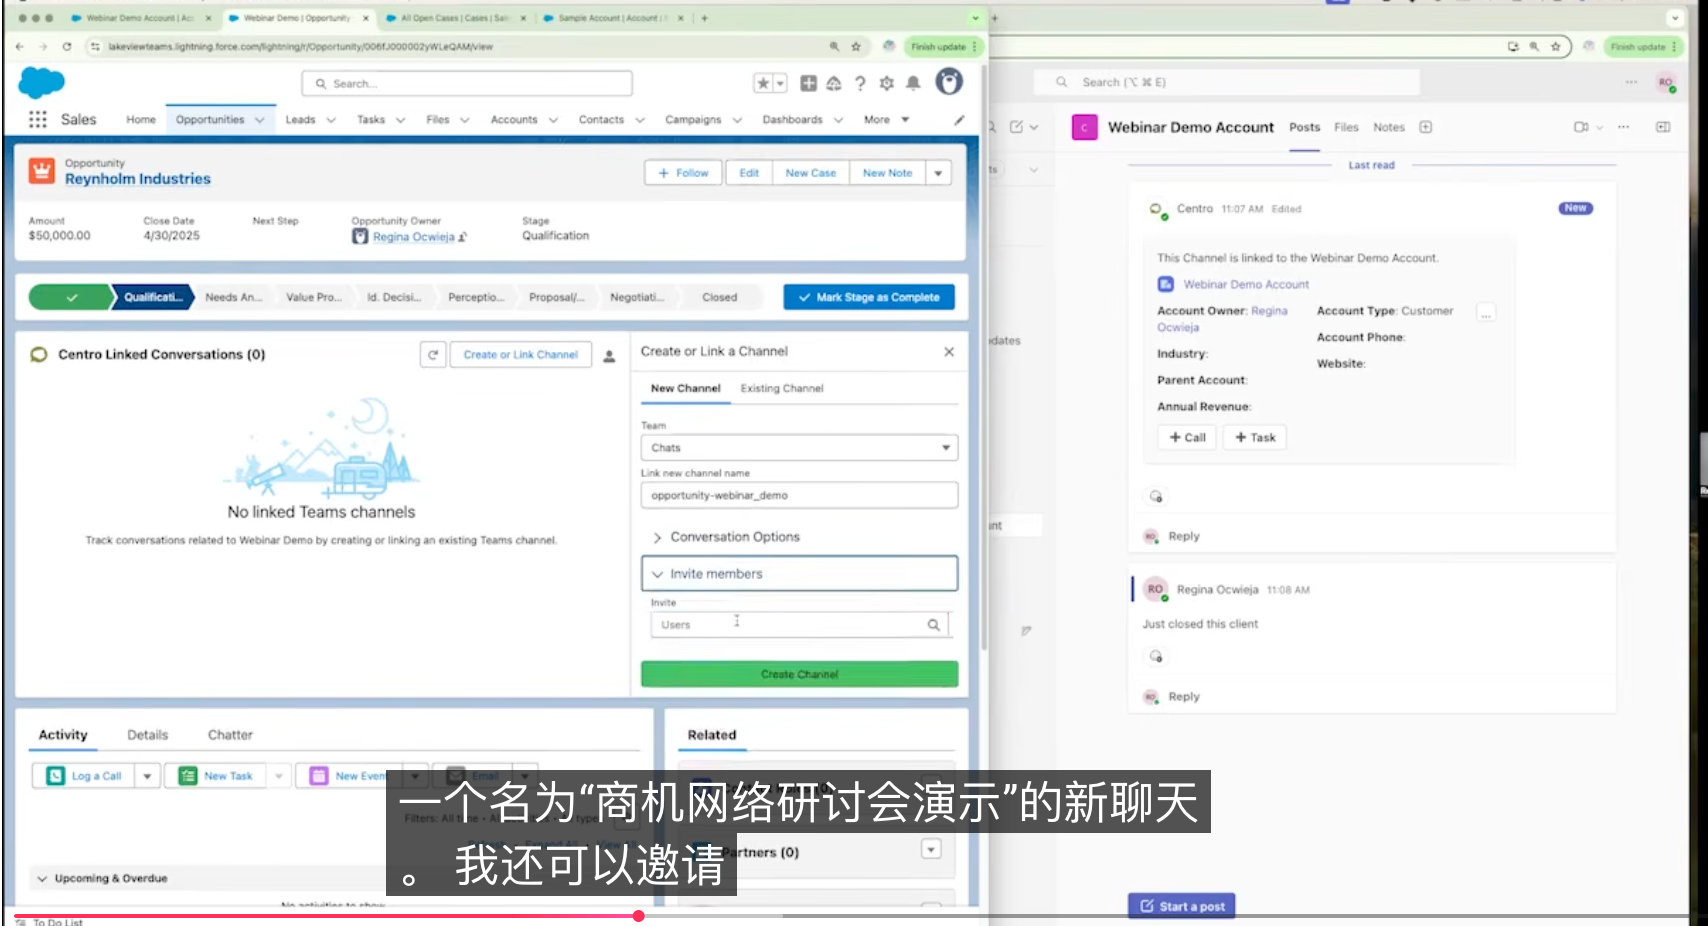Viewport: 1708px width, 926px height.
Task: Open the user profile avatar in Salesforce
Action: [949, 82]
